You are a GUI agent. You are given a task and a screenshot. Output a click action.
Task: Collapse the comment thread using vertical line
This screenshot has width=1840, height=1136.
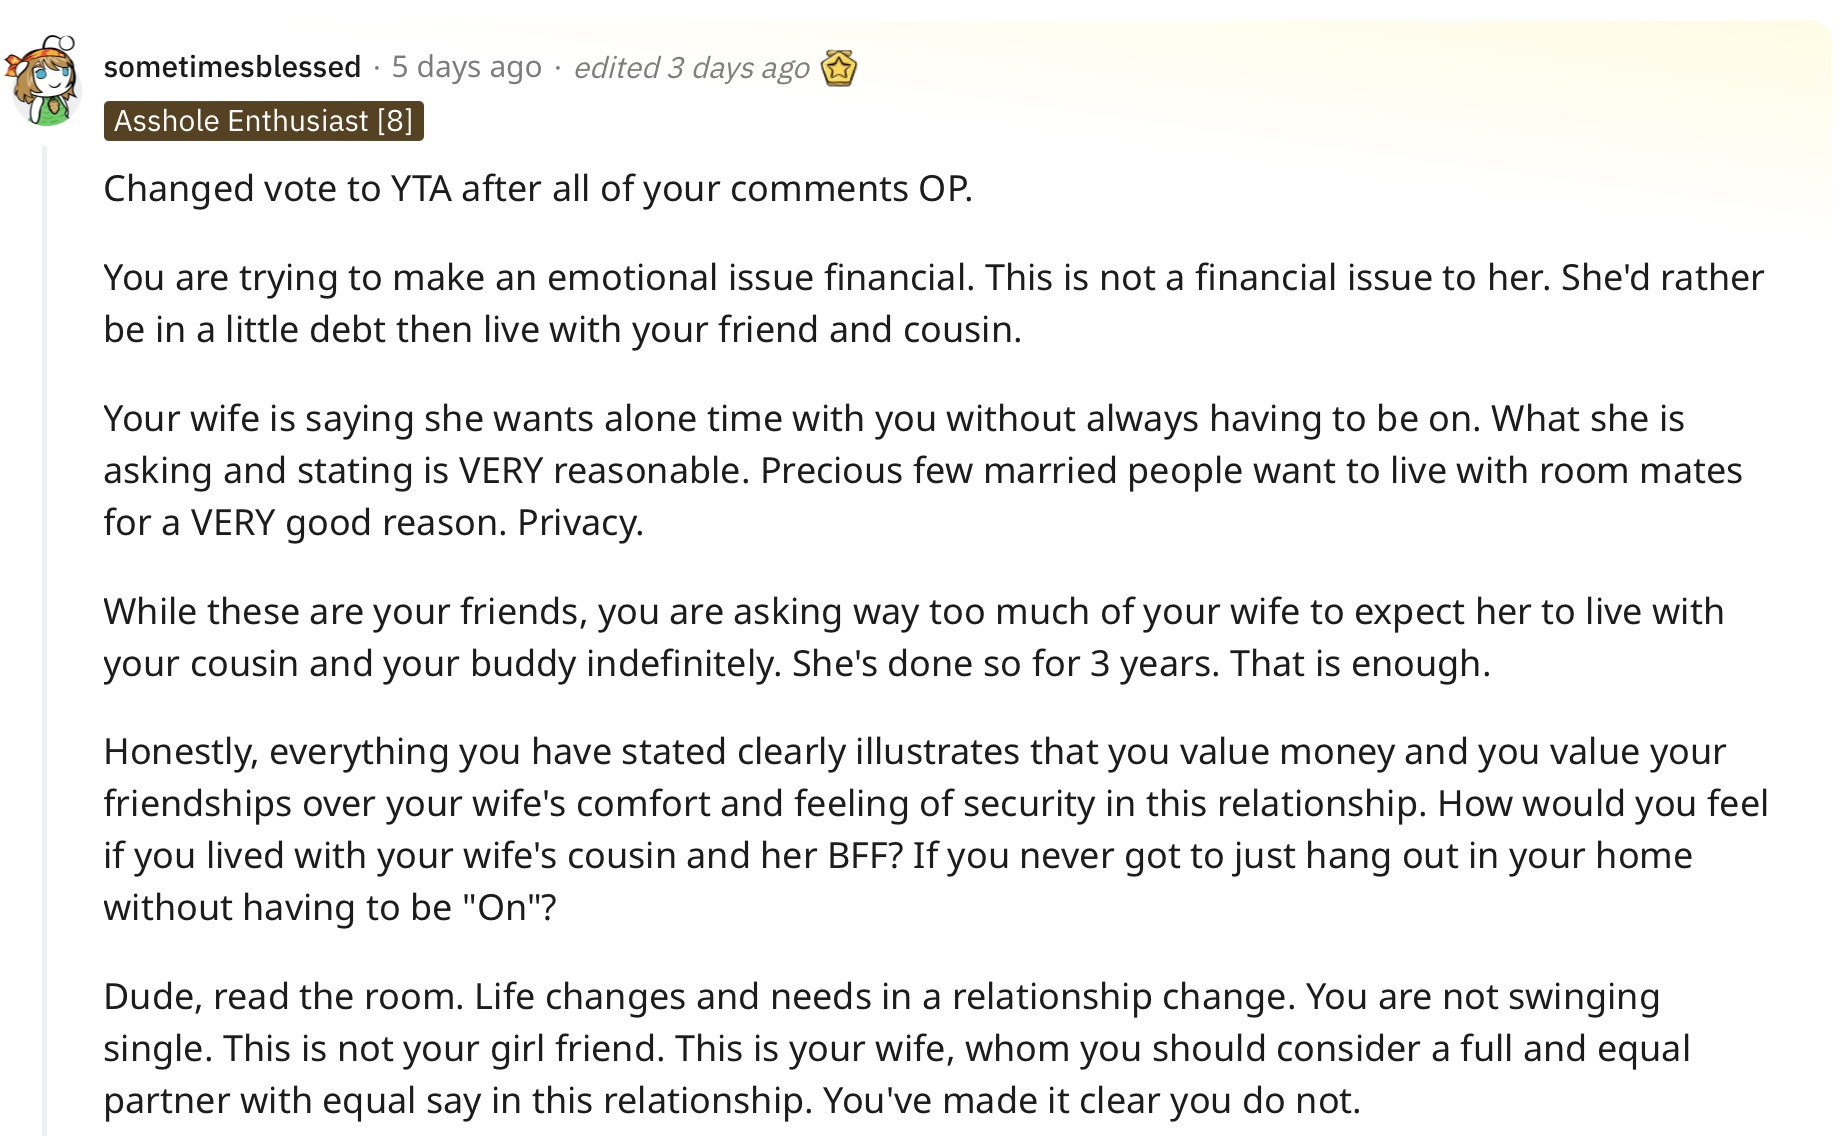44,640
